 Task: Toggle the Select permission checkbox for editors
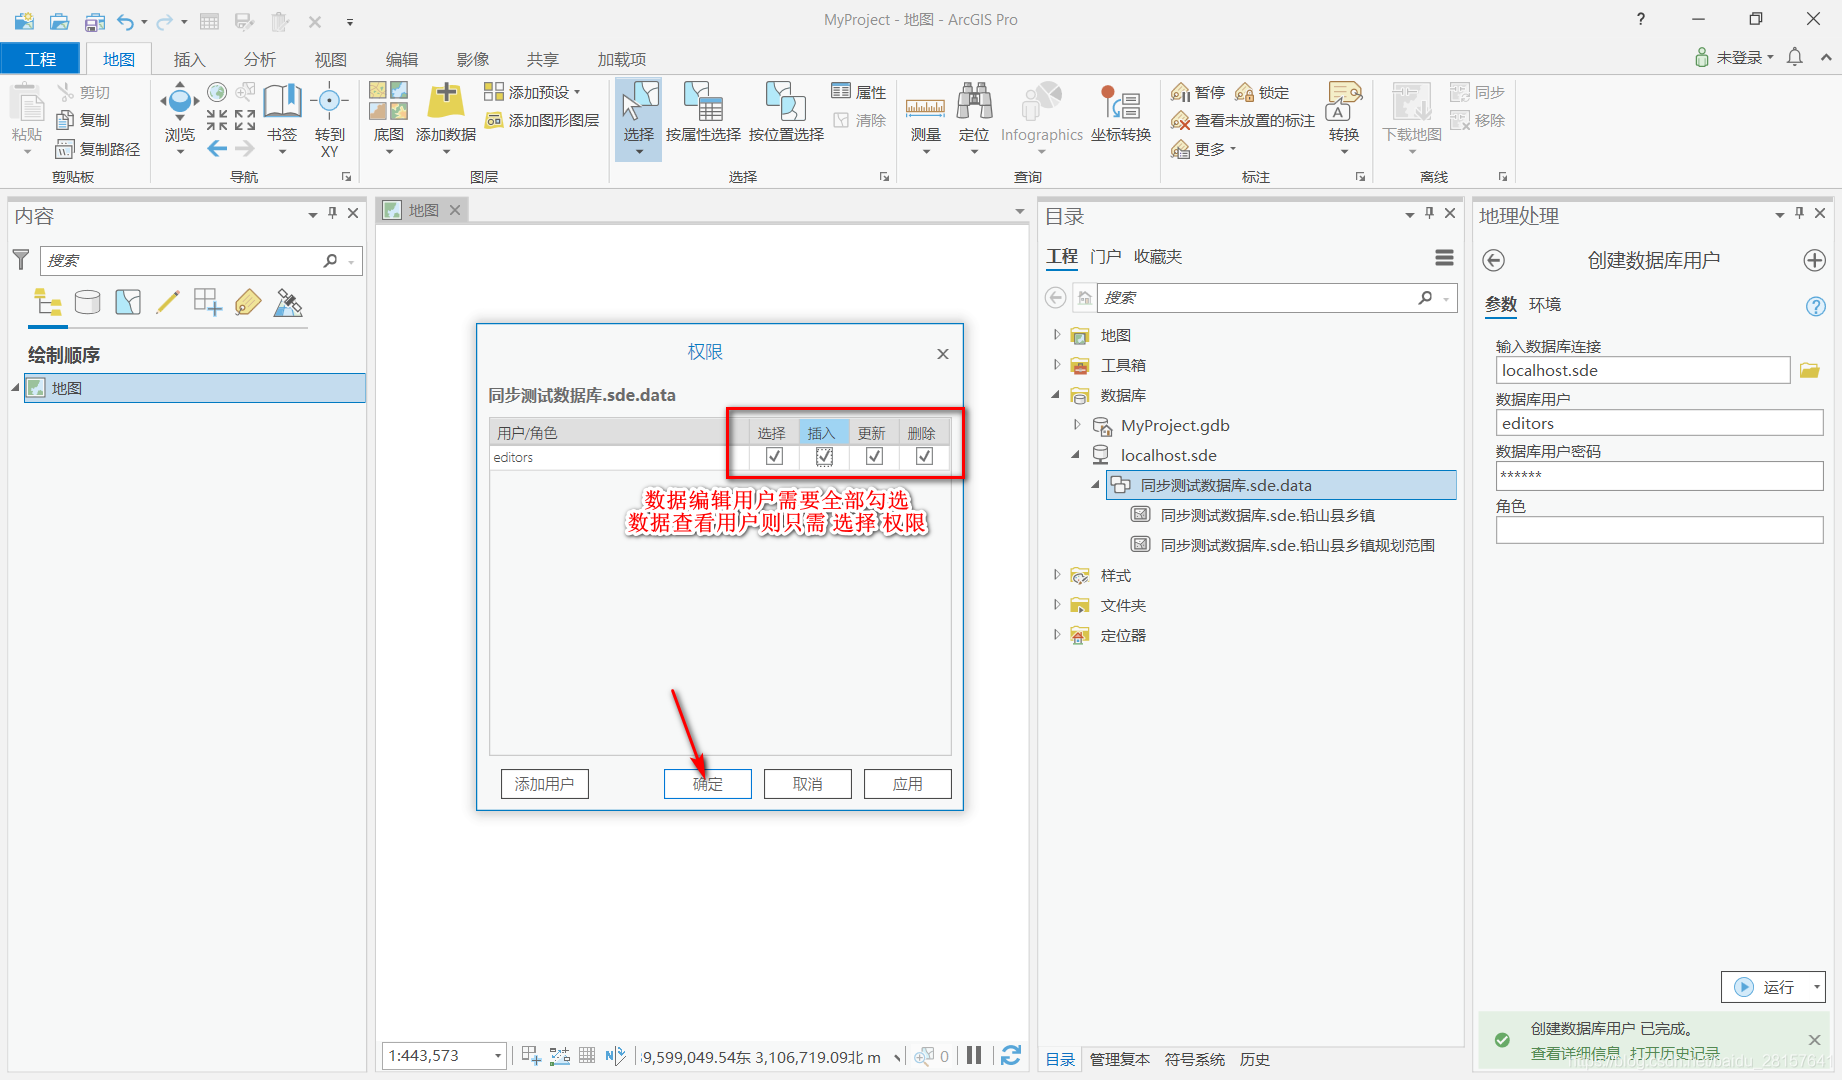[774, 456]
